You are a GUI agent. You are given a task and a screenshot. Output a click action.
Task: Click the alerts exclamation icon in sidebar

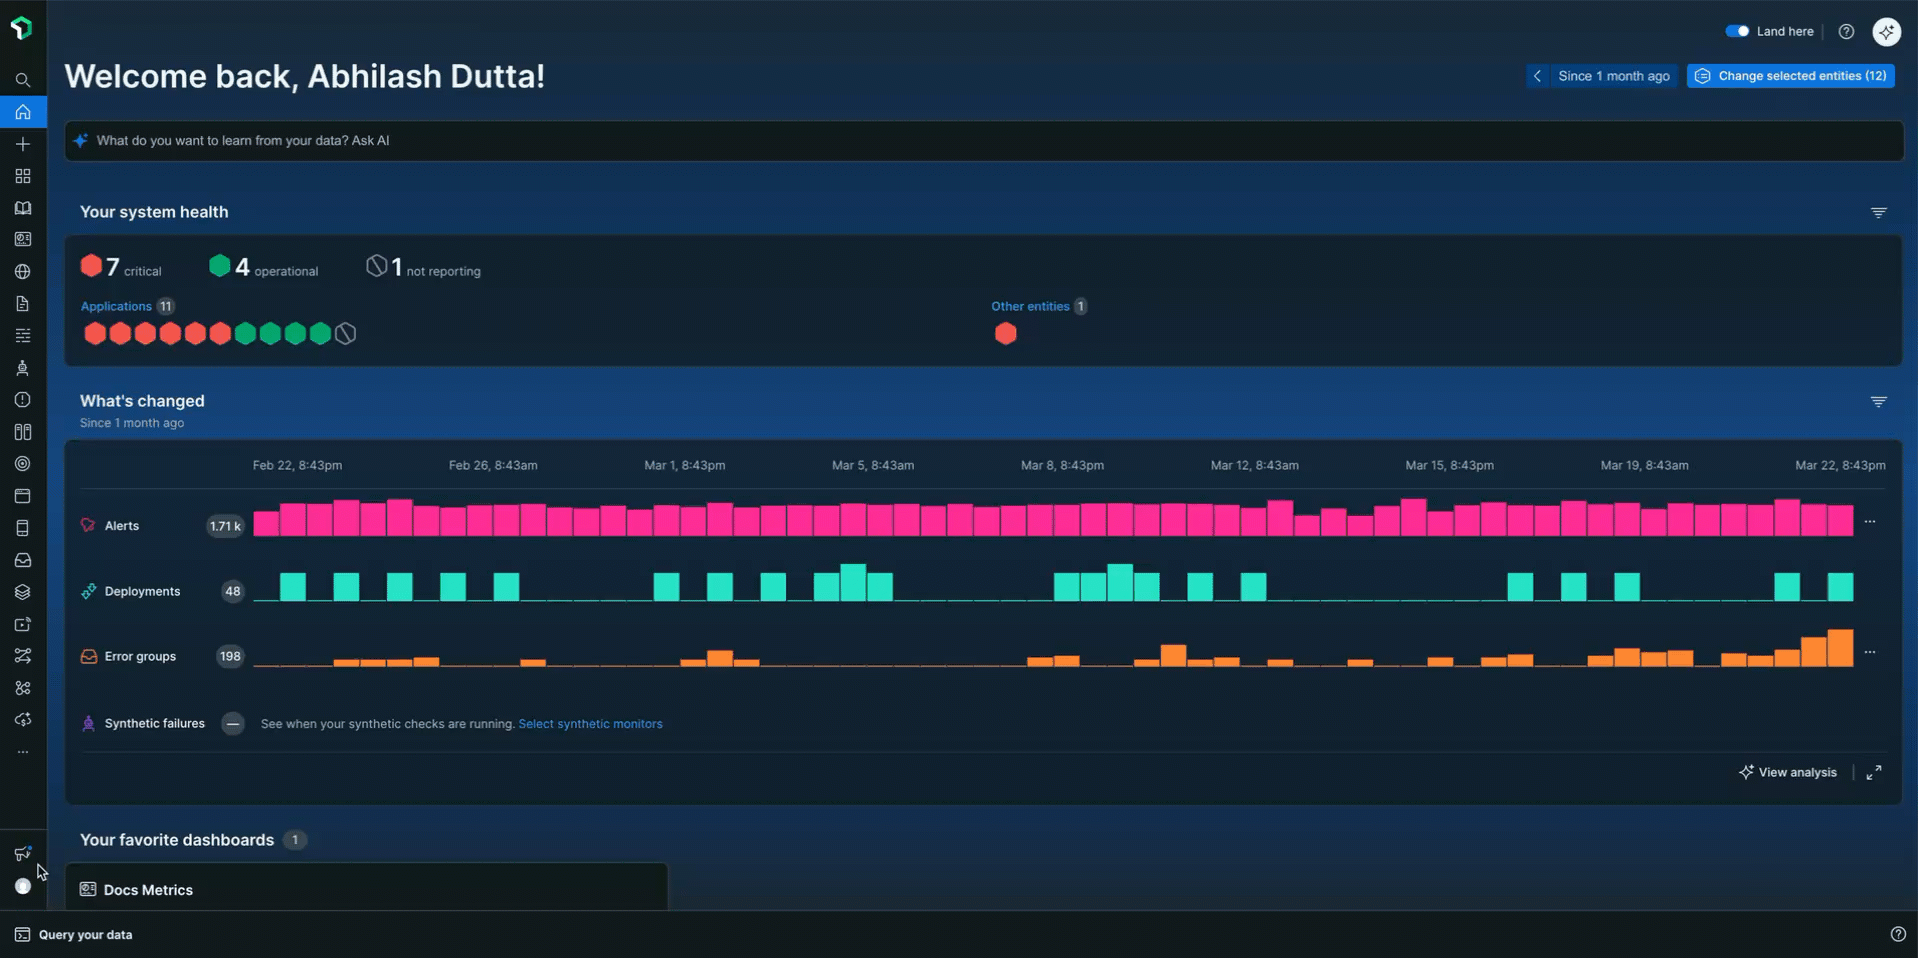(22, 400)
